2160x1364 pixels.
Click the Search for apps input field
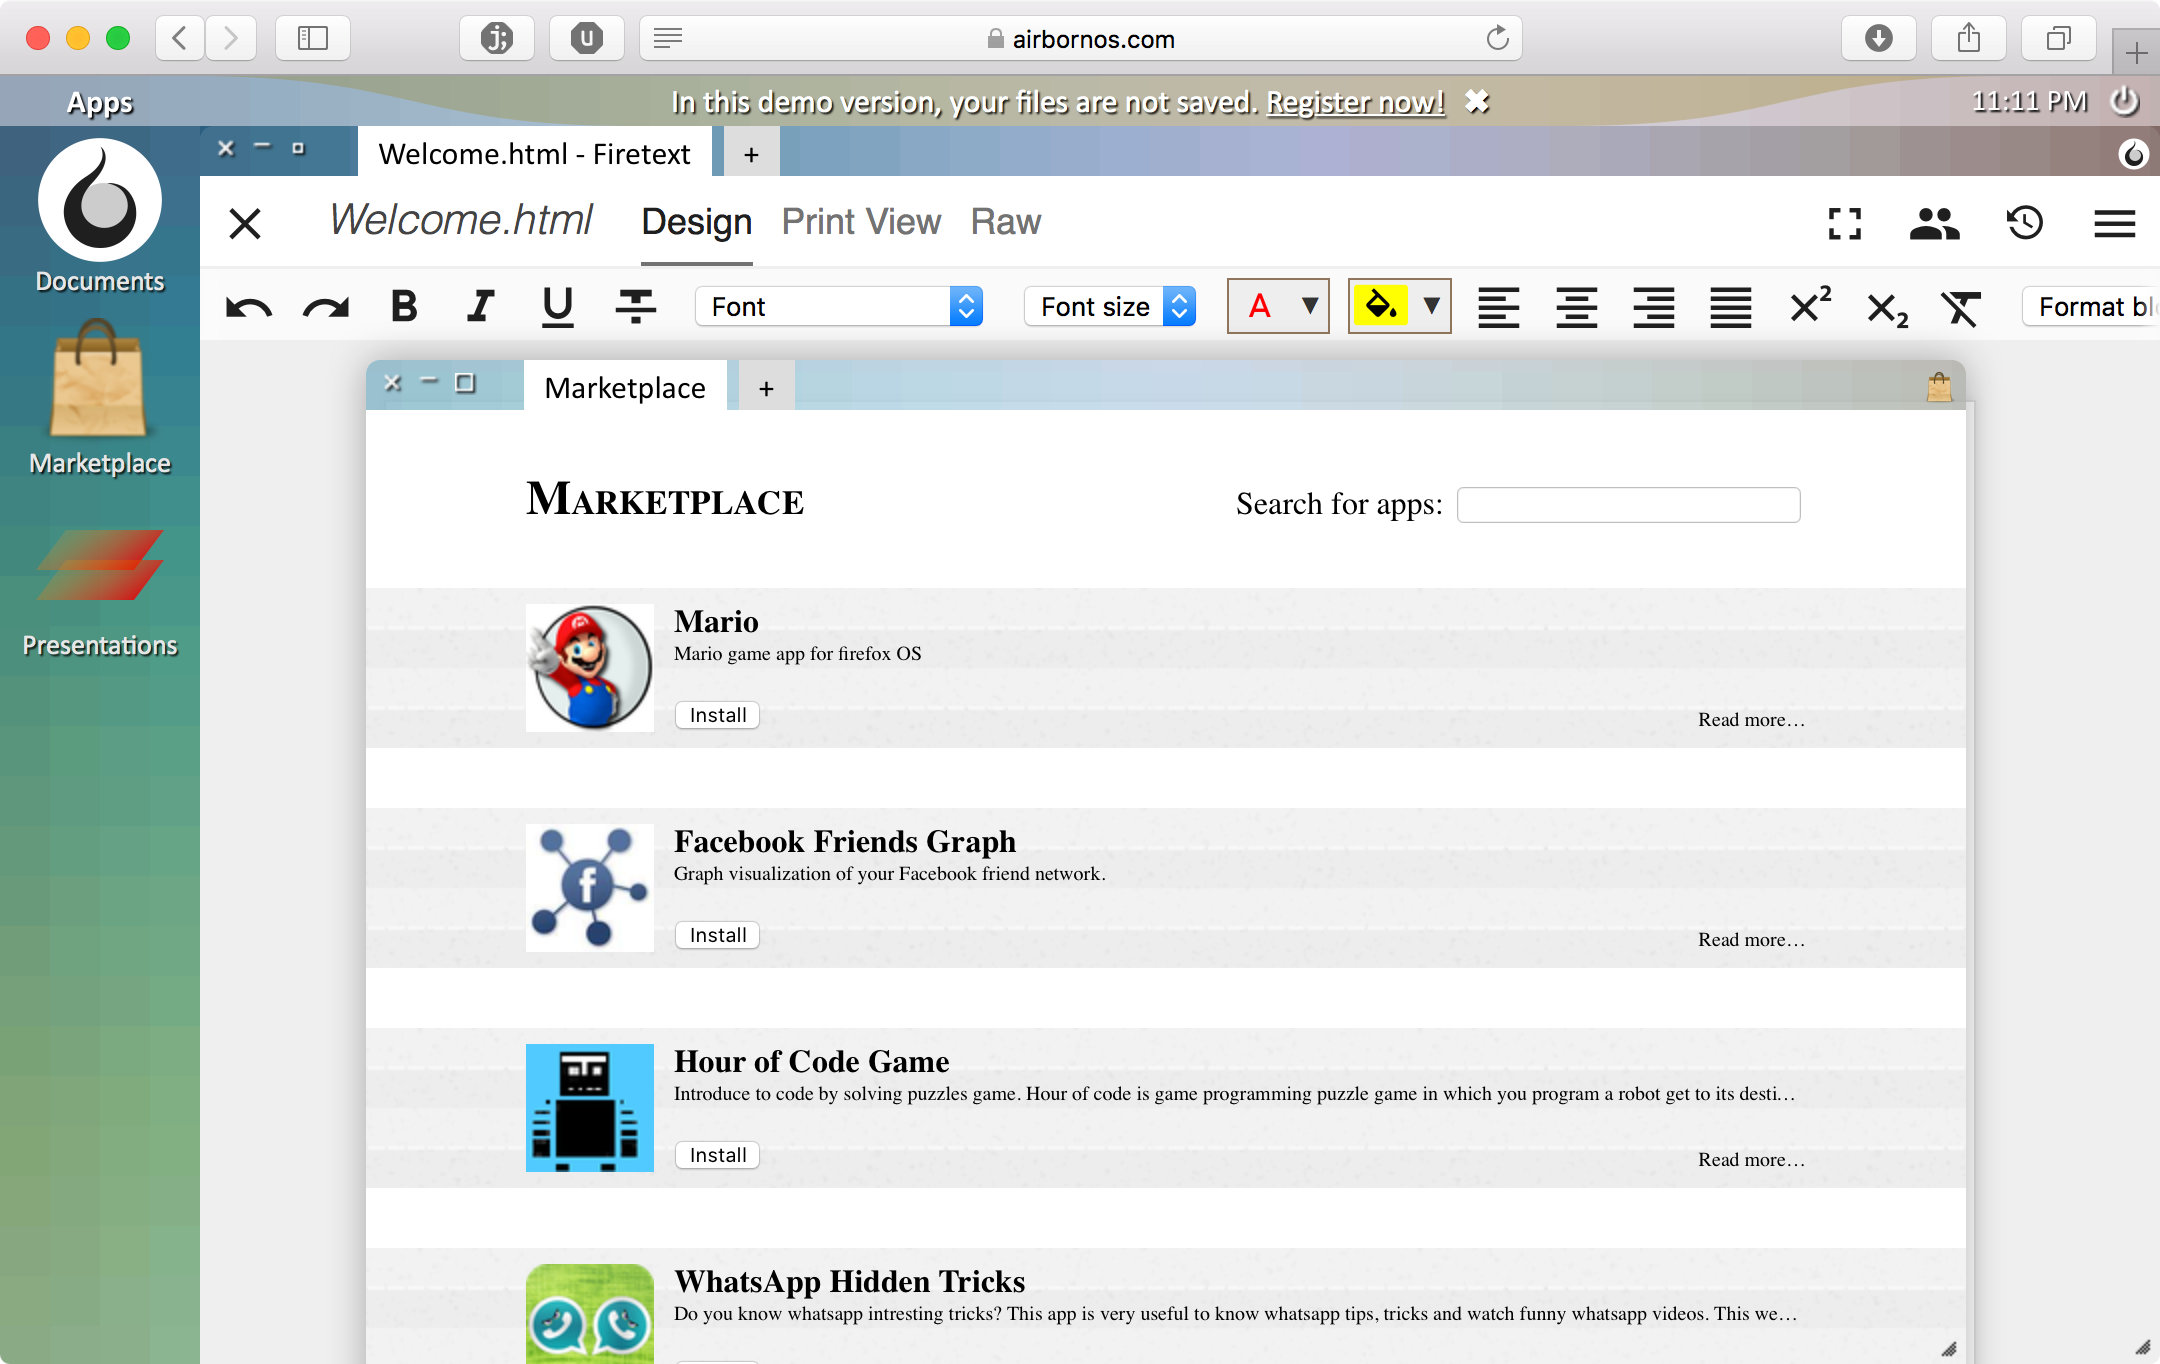1629,503
